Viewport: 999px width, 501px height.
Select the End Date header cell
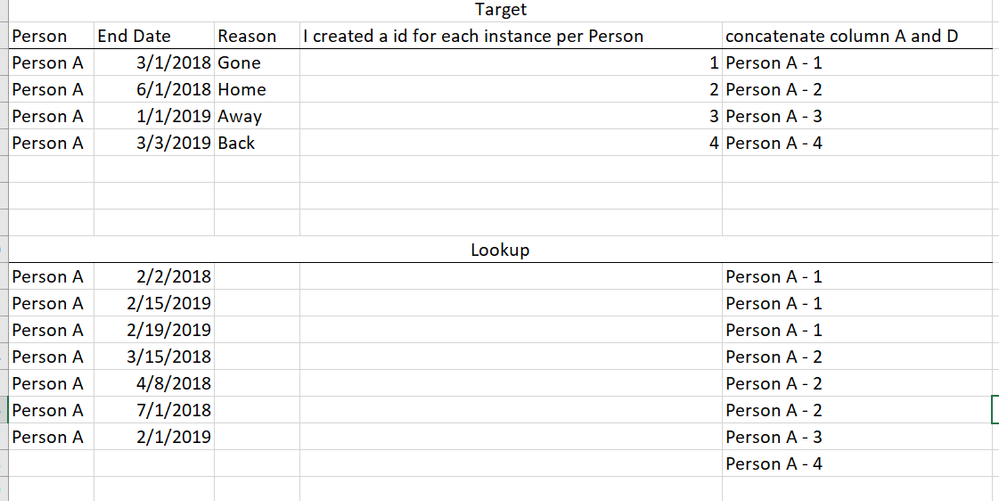point(134,36)
